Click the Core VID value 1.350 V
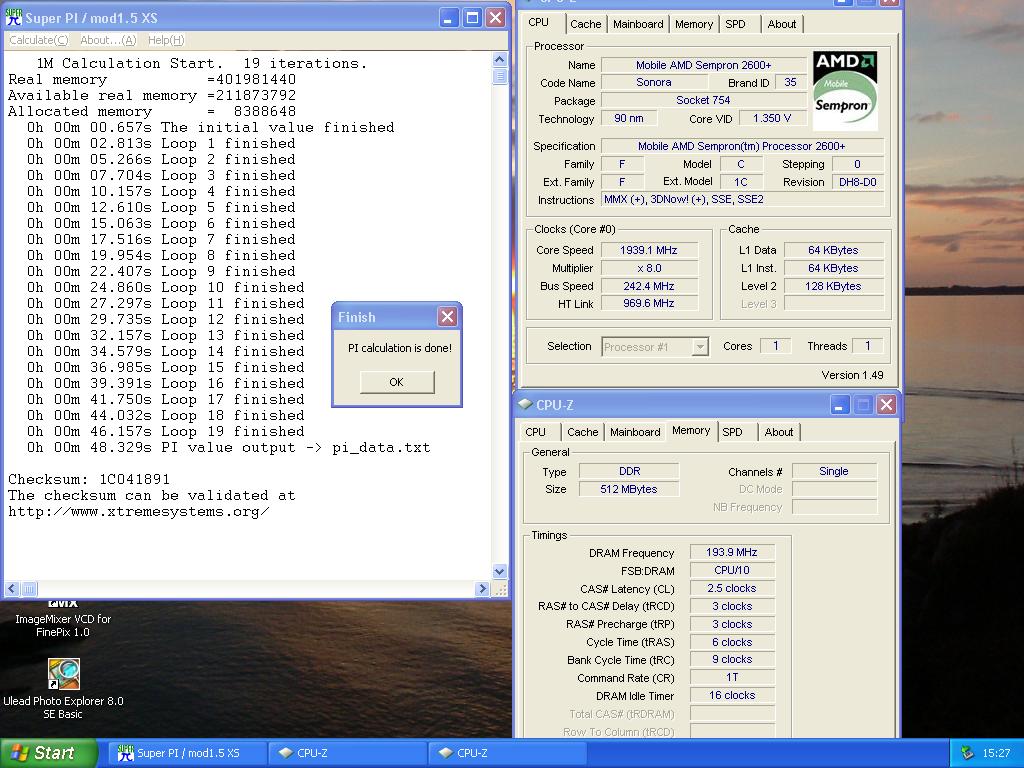 pyautogui.click(x=772, y=118)
